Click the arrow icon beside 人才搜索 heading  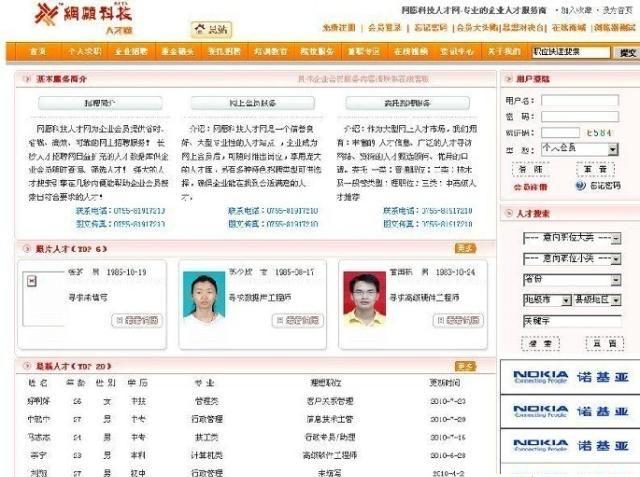coord(509,213)
